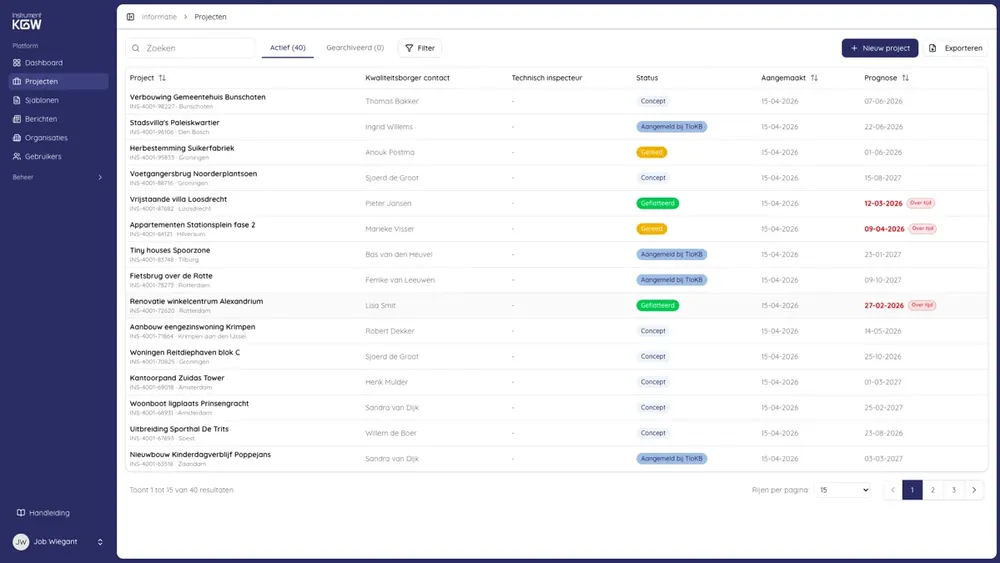Open project Vrijstaande villa Loosdrecht

[178, 199]
